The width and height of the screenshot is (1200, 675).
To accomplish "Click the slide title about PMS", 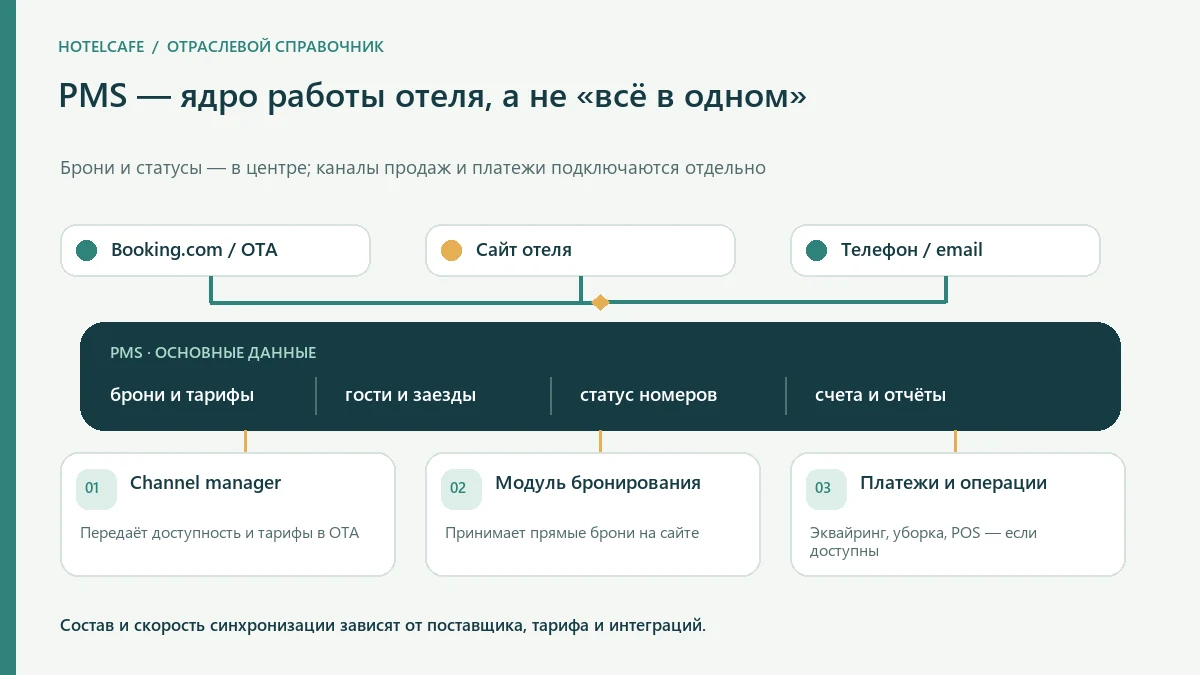I will (x=433, y=96).
